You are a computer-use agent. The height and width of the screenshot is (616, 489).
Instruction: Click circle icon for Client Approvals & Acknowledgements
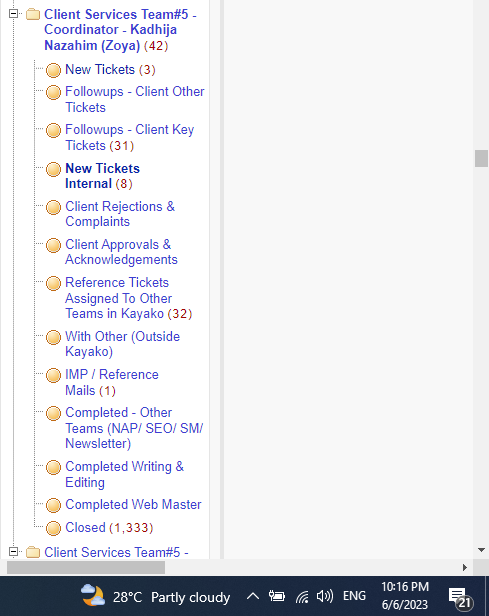pyautogui.click(x=53, y=246)
